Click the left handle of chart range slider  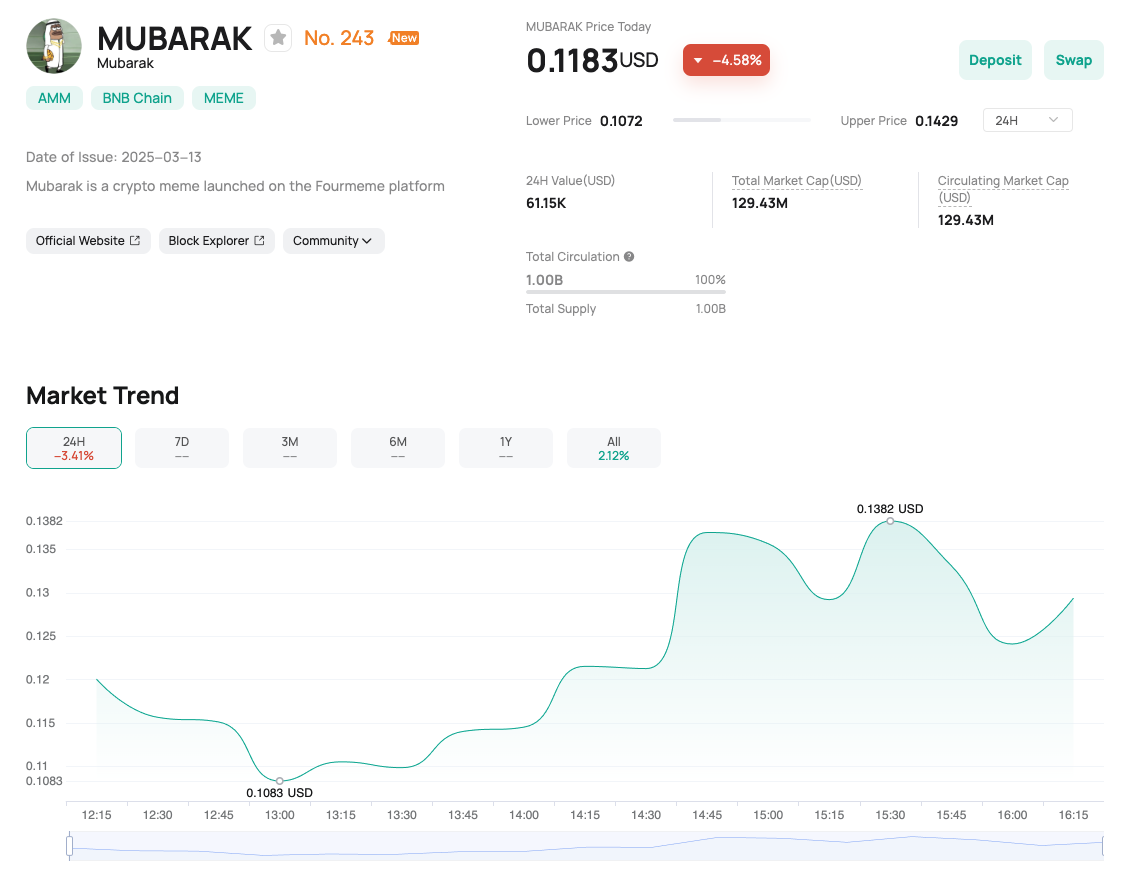69,845
